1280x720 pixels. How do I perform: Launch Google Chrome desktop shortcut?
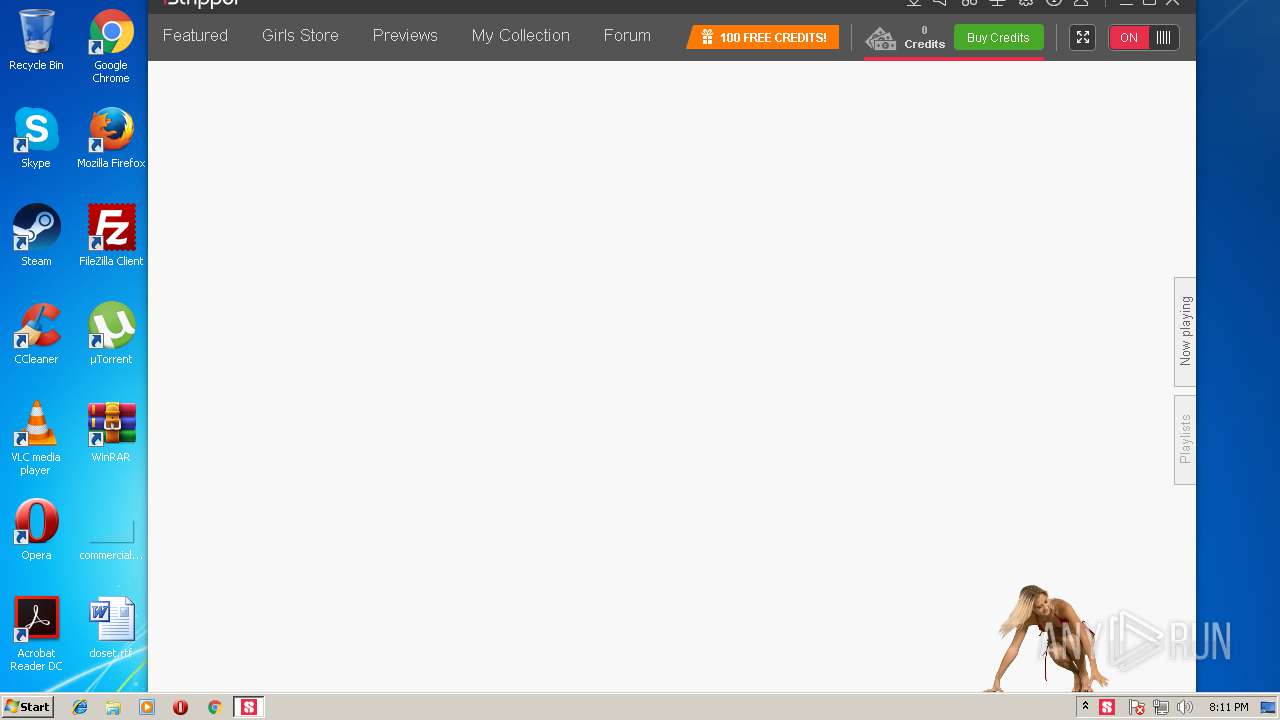coord(111,46)
